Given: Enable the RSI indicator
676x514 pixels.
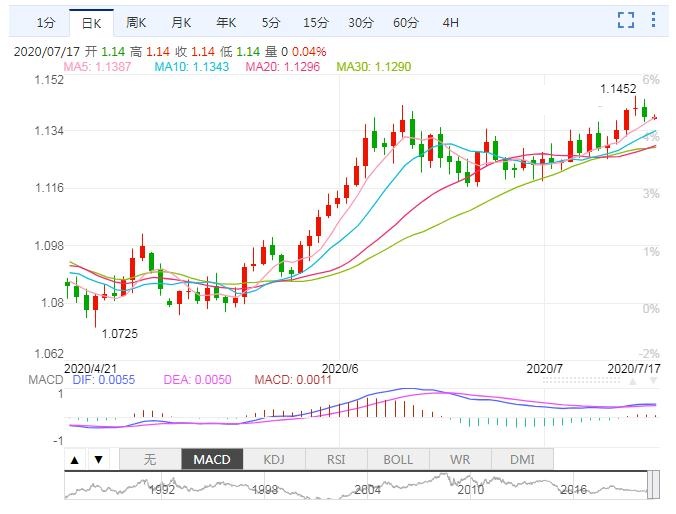Looking at the screenshot, I should point(336,460).
